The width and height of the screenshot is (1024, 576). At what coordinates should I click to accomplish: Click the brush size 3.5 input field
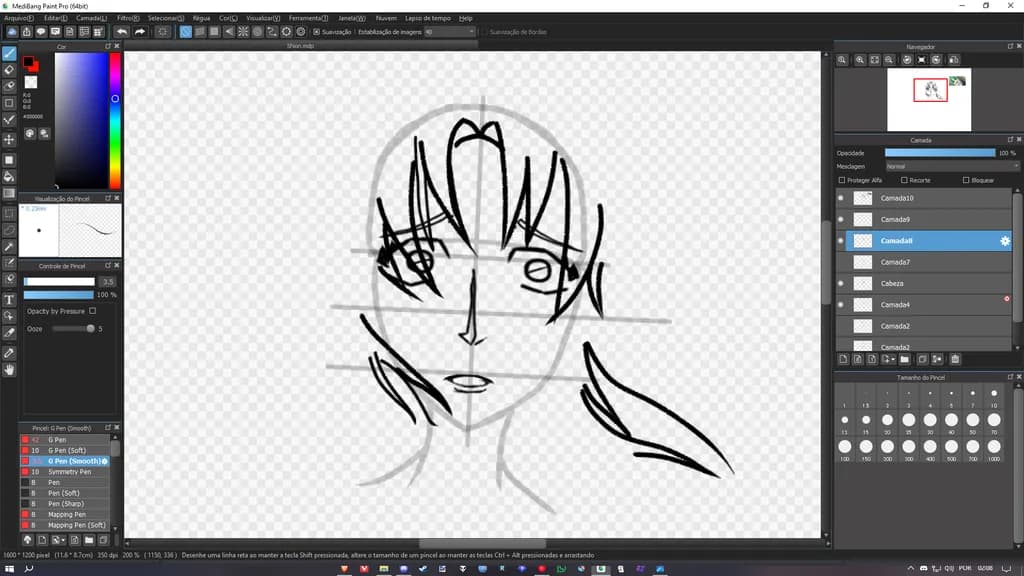108,281
